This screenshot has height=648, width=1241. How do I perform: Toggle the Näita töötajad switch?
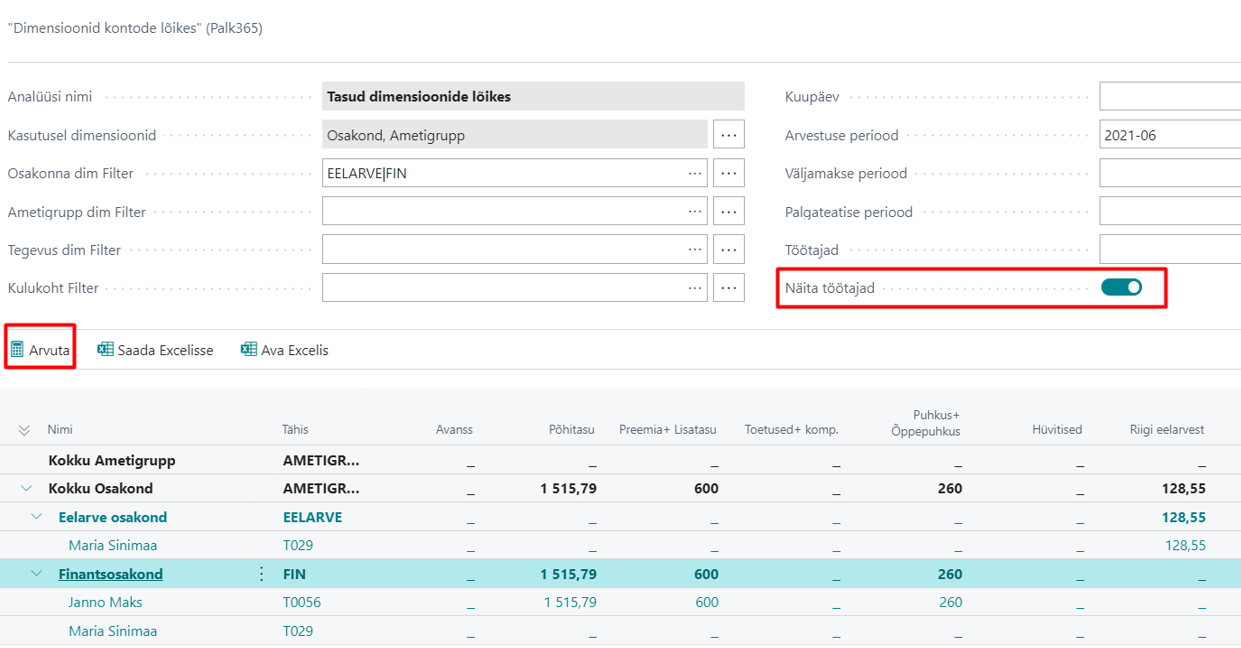click(1121, 288)
